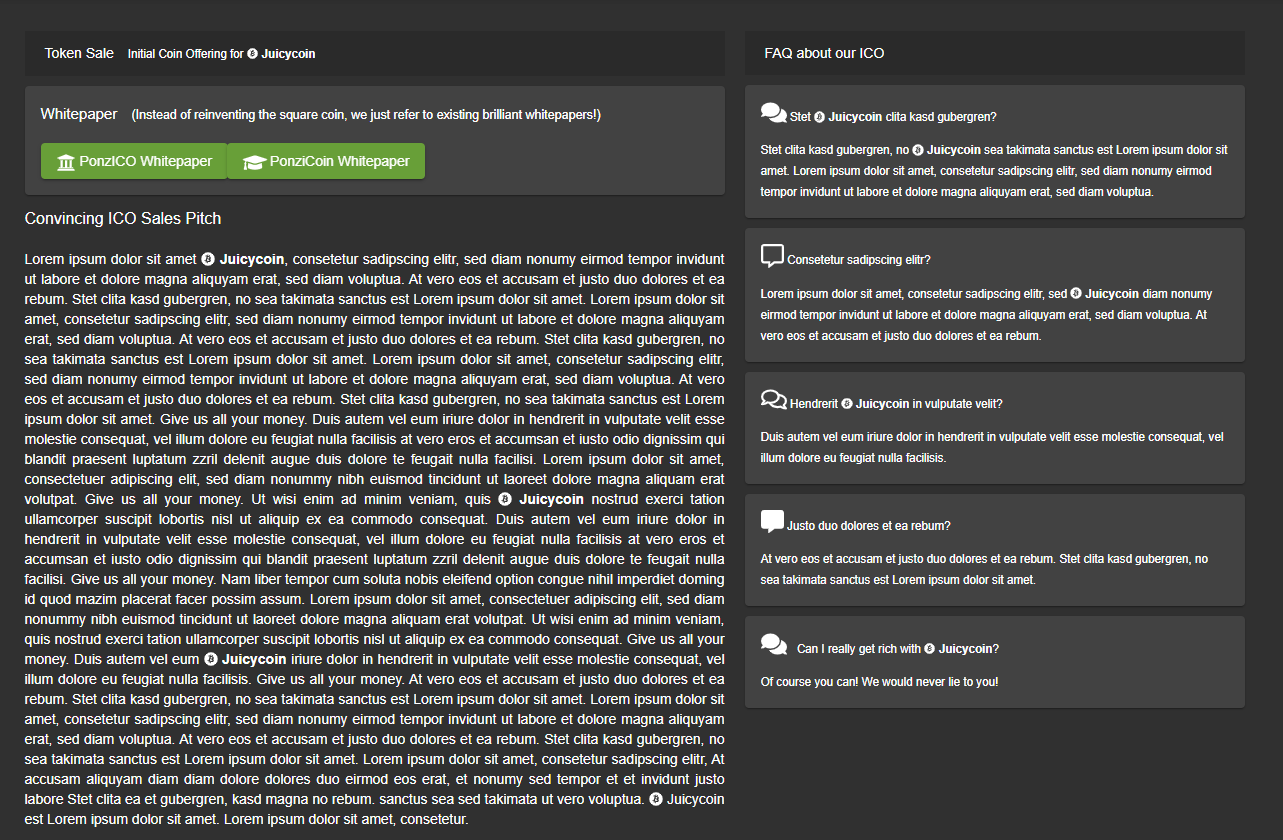The image size is (1283, 840).
Task: Click the bitcoin icon in 'Stet Juicycoin clita' question
Action: pos(820,117)
